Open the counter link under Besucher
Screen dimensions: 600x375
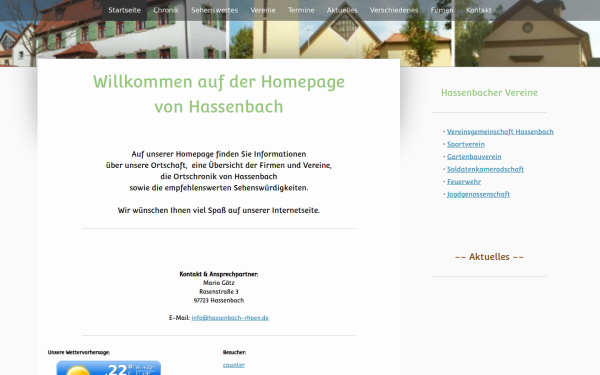[x=234, y=365]
